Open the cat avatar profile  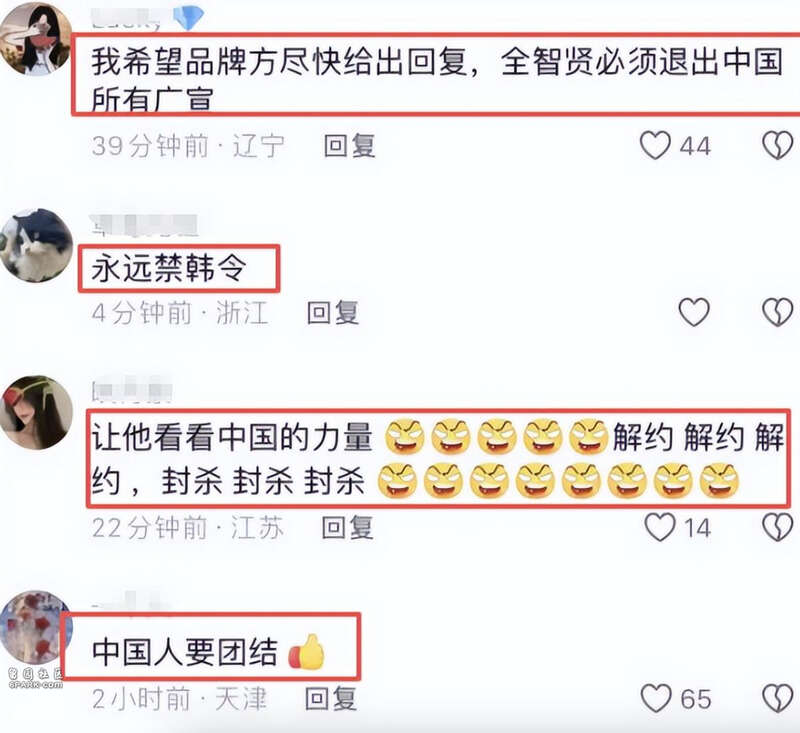pos(36,245)
